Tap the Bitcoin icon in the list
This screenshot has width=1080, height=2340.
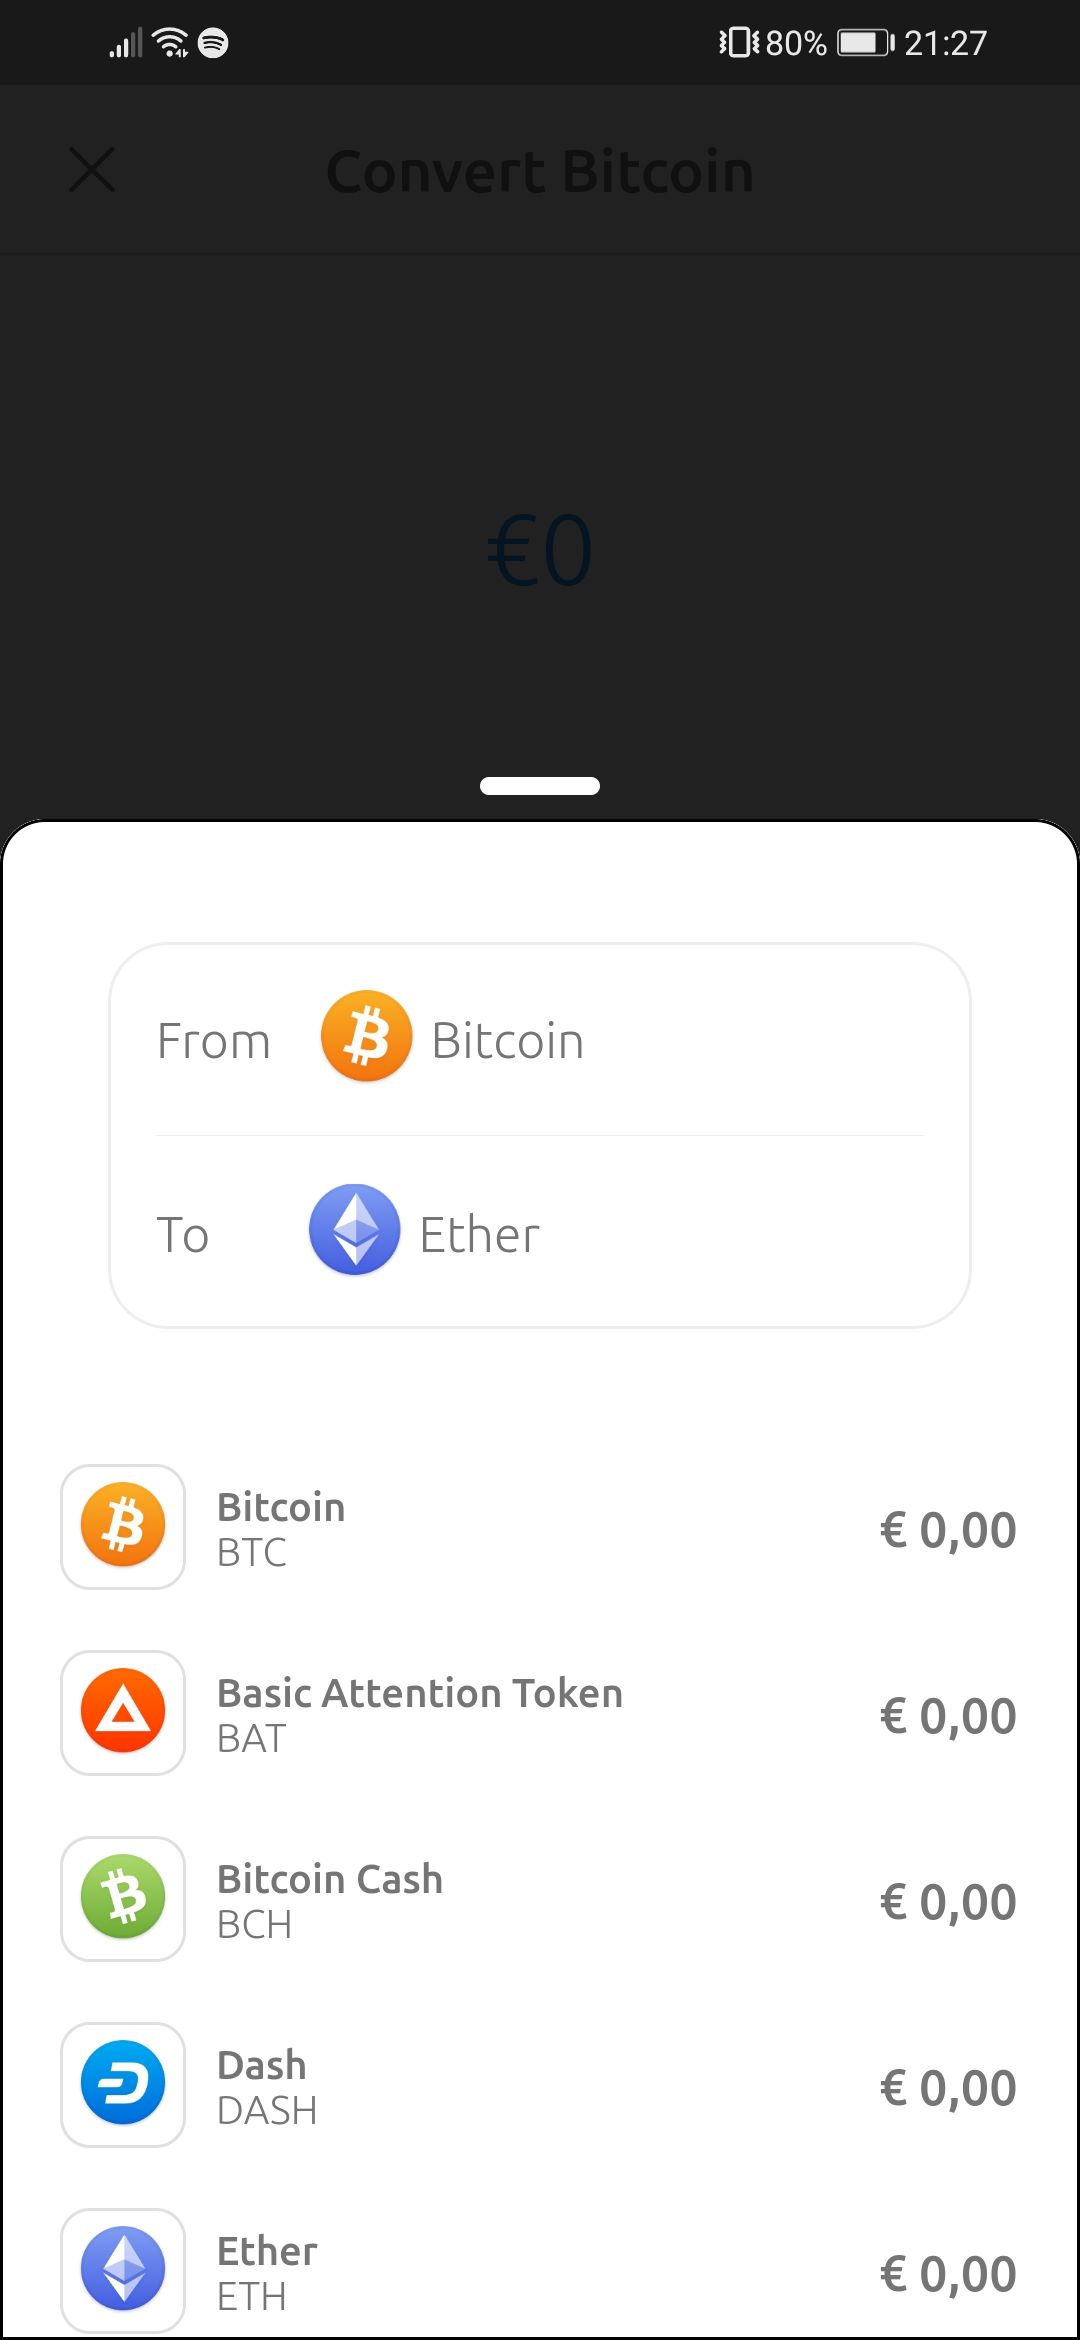123,1526
